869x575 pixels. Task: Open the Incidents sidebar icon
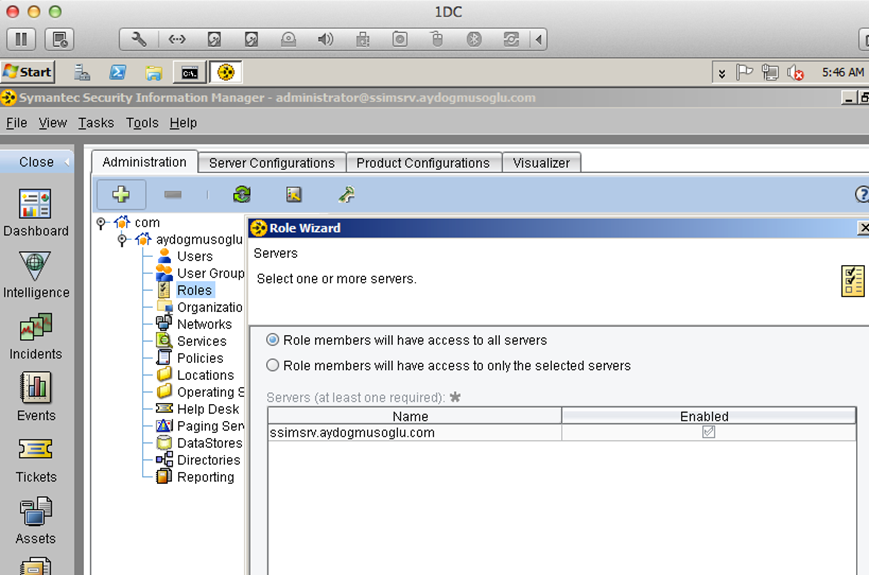(35, 337)
